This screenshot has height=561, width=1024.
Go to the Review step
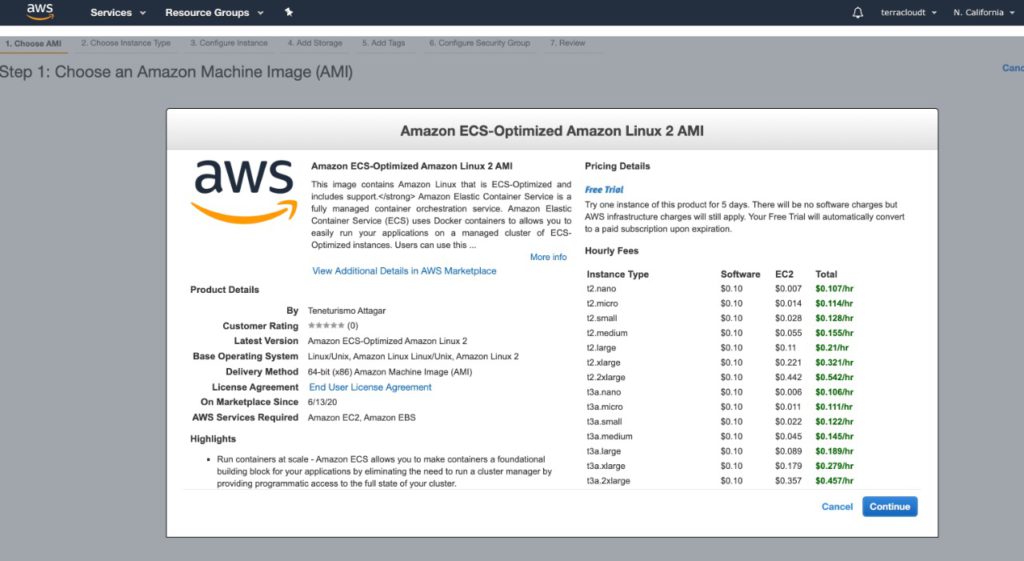(568, 44)
